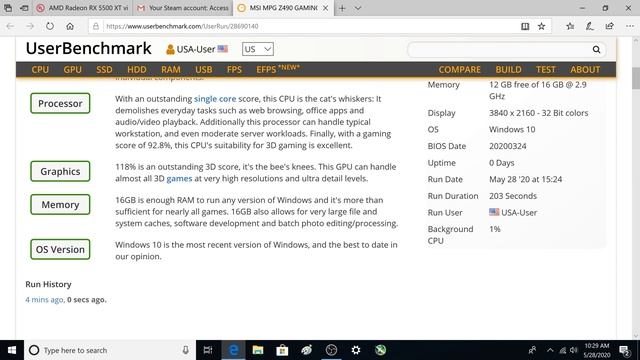
Task: Open File Explorer from the taskbar
Action: [258, 350]
